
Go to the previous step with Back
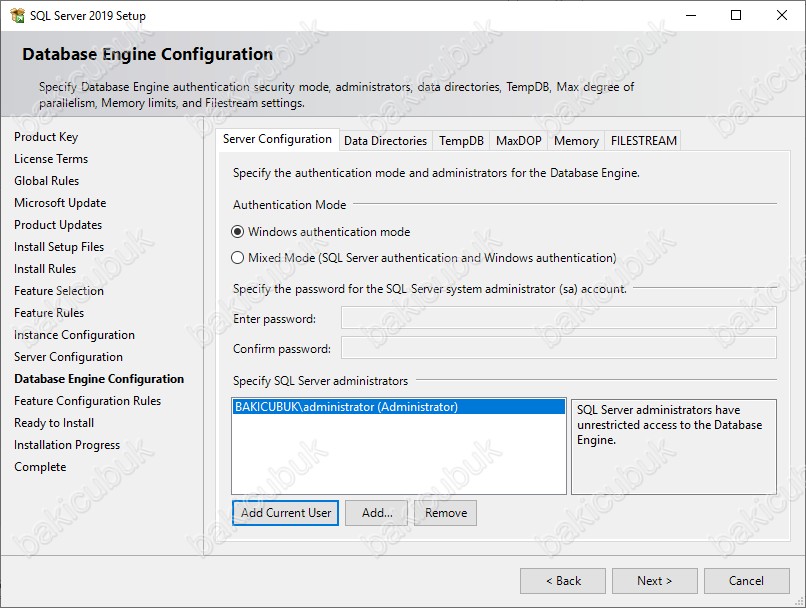pos(563,581)
